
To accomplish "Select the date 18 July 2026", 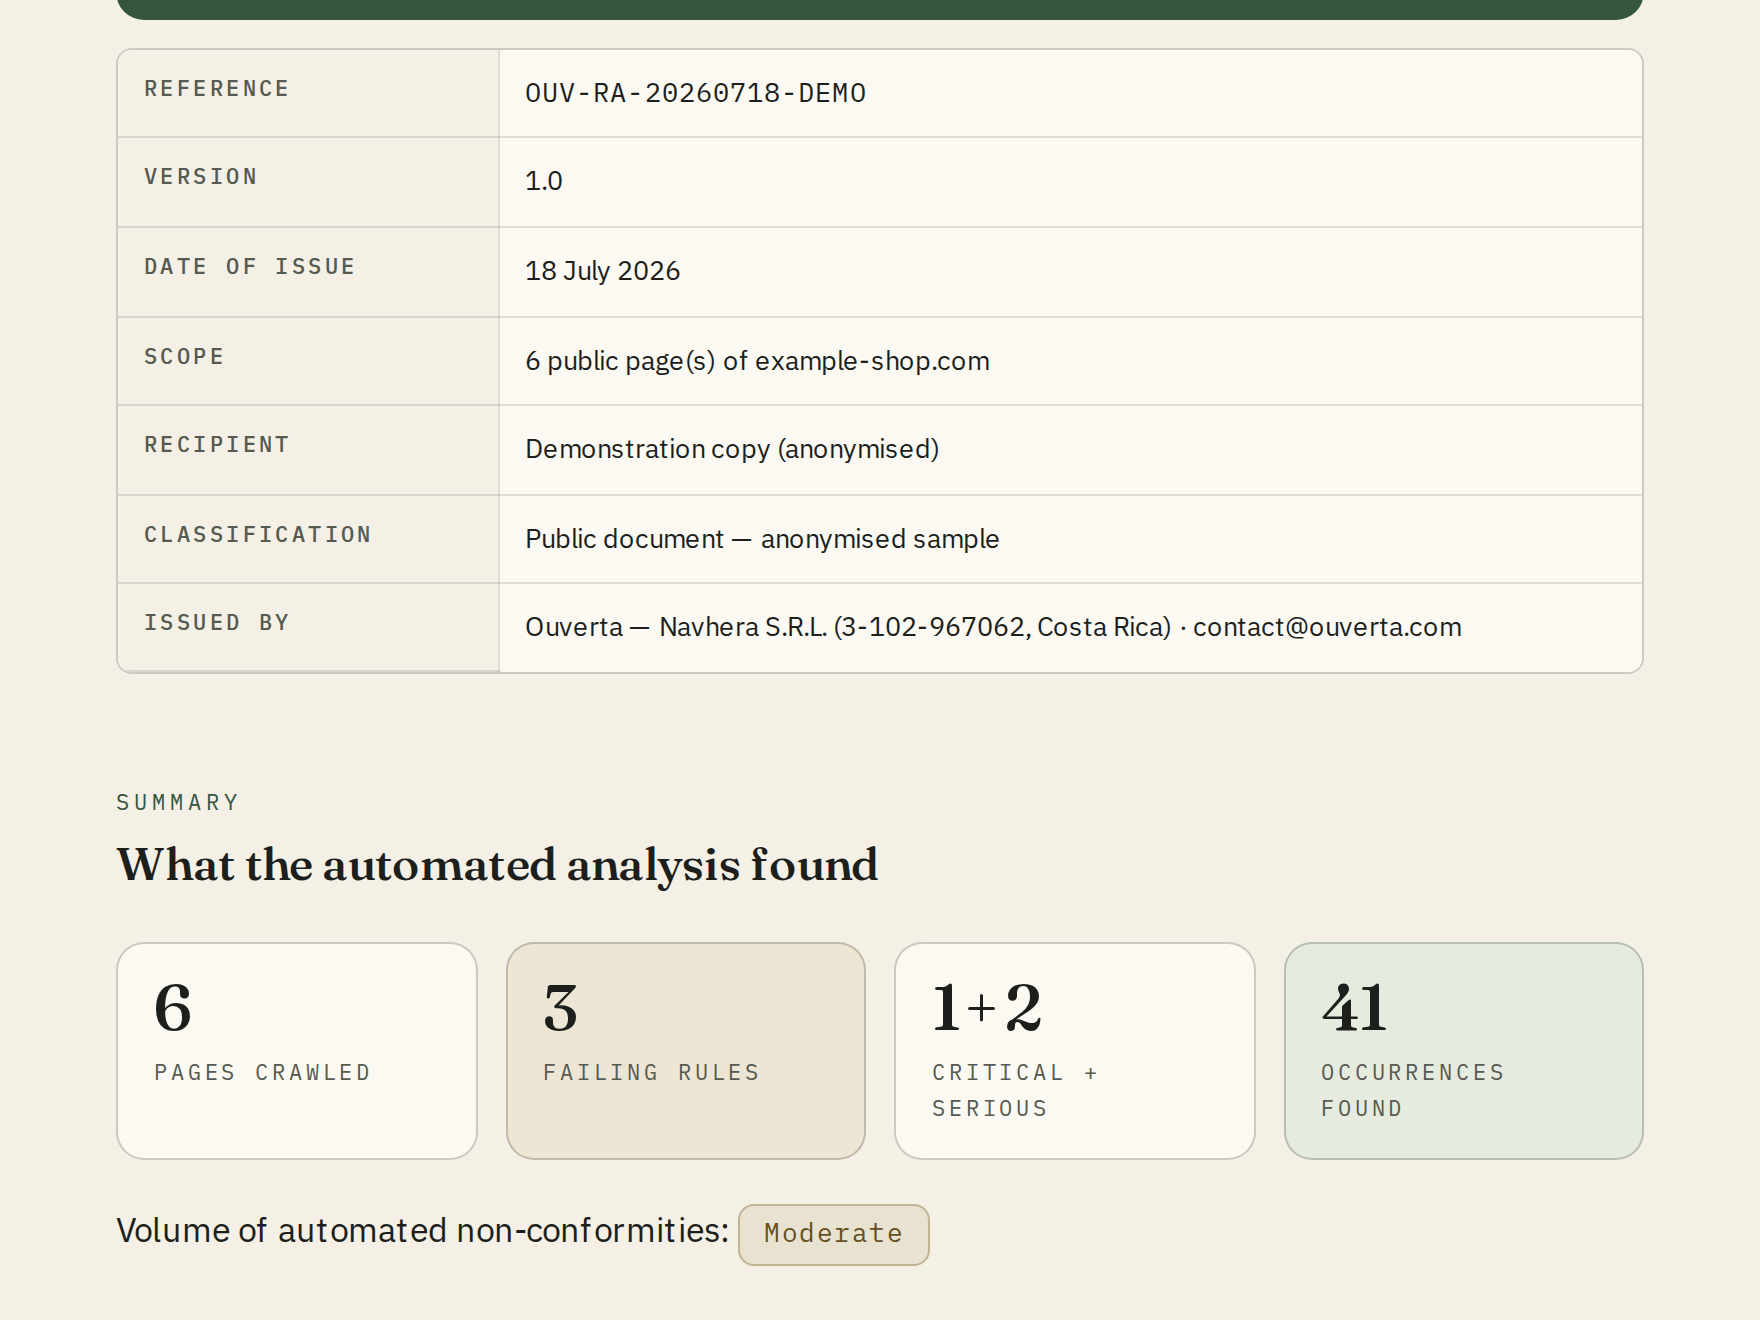I will [602, 271].
